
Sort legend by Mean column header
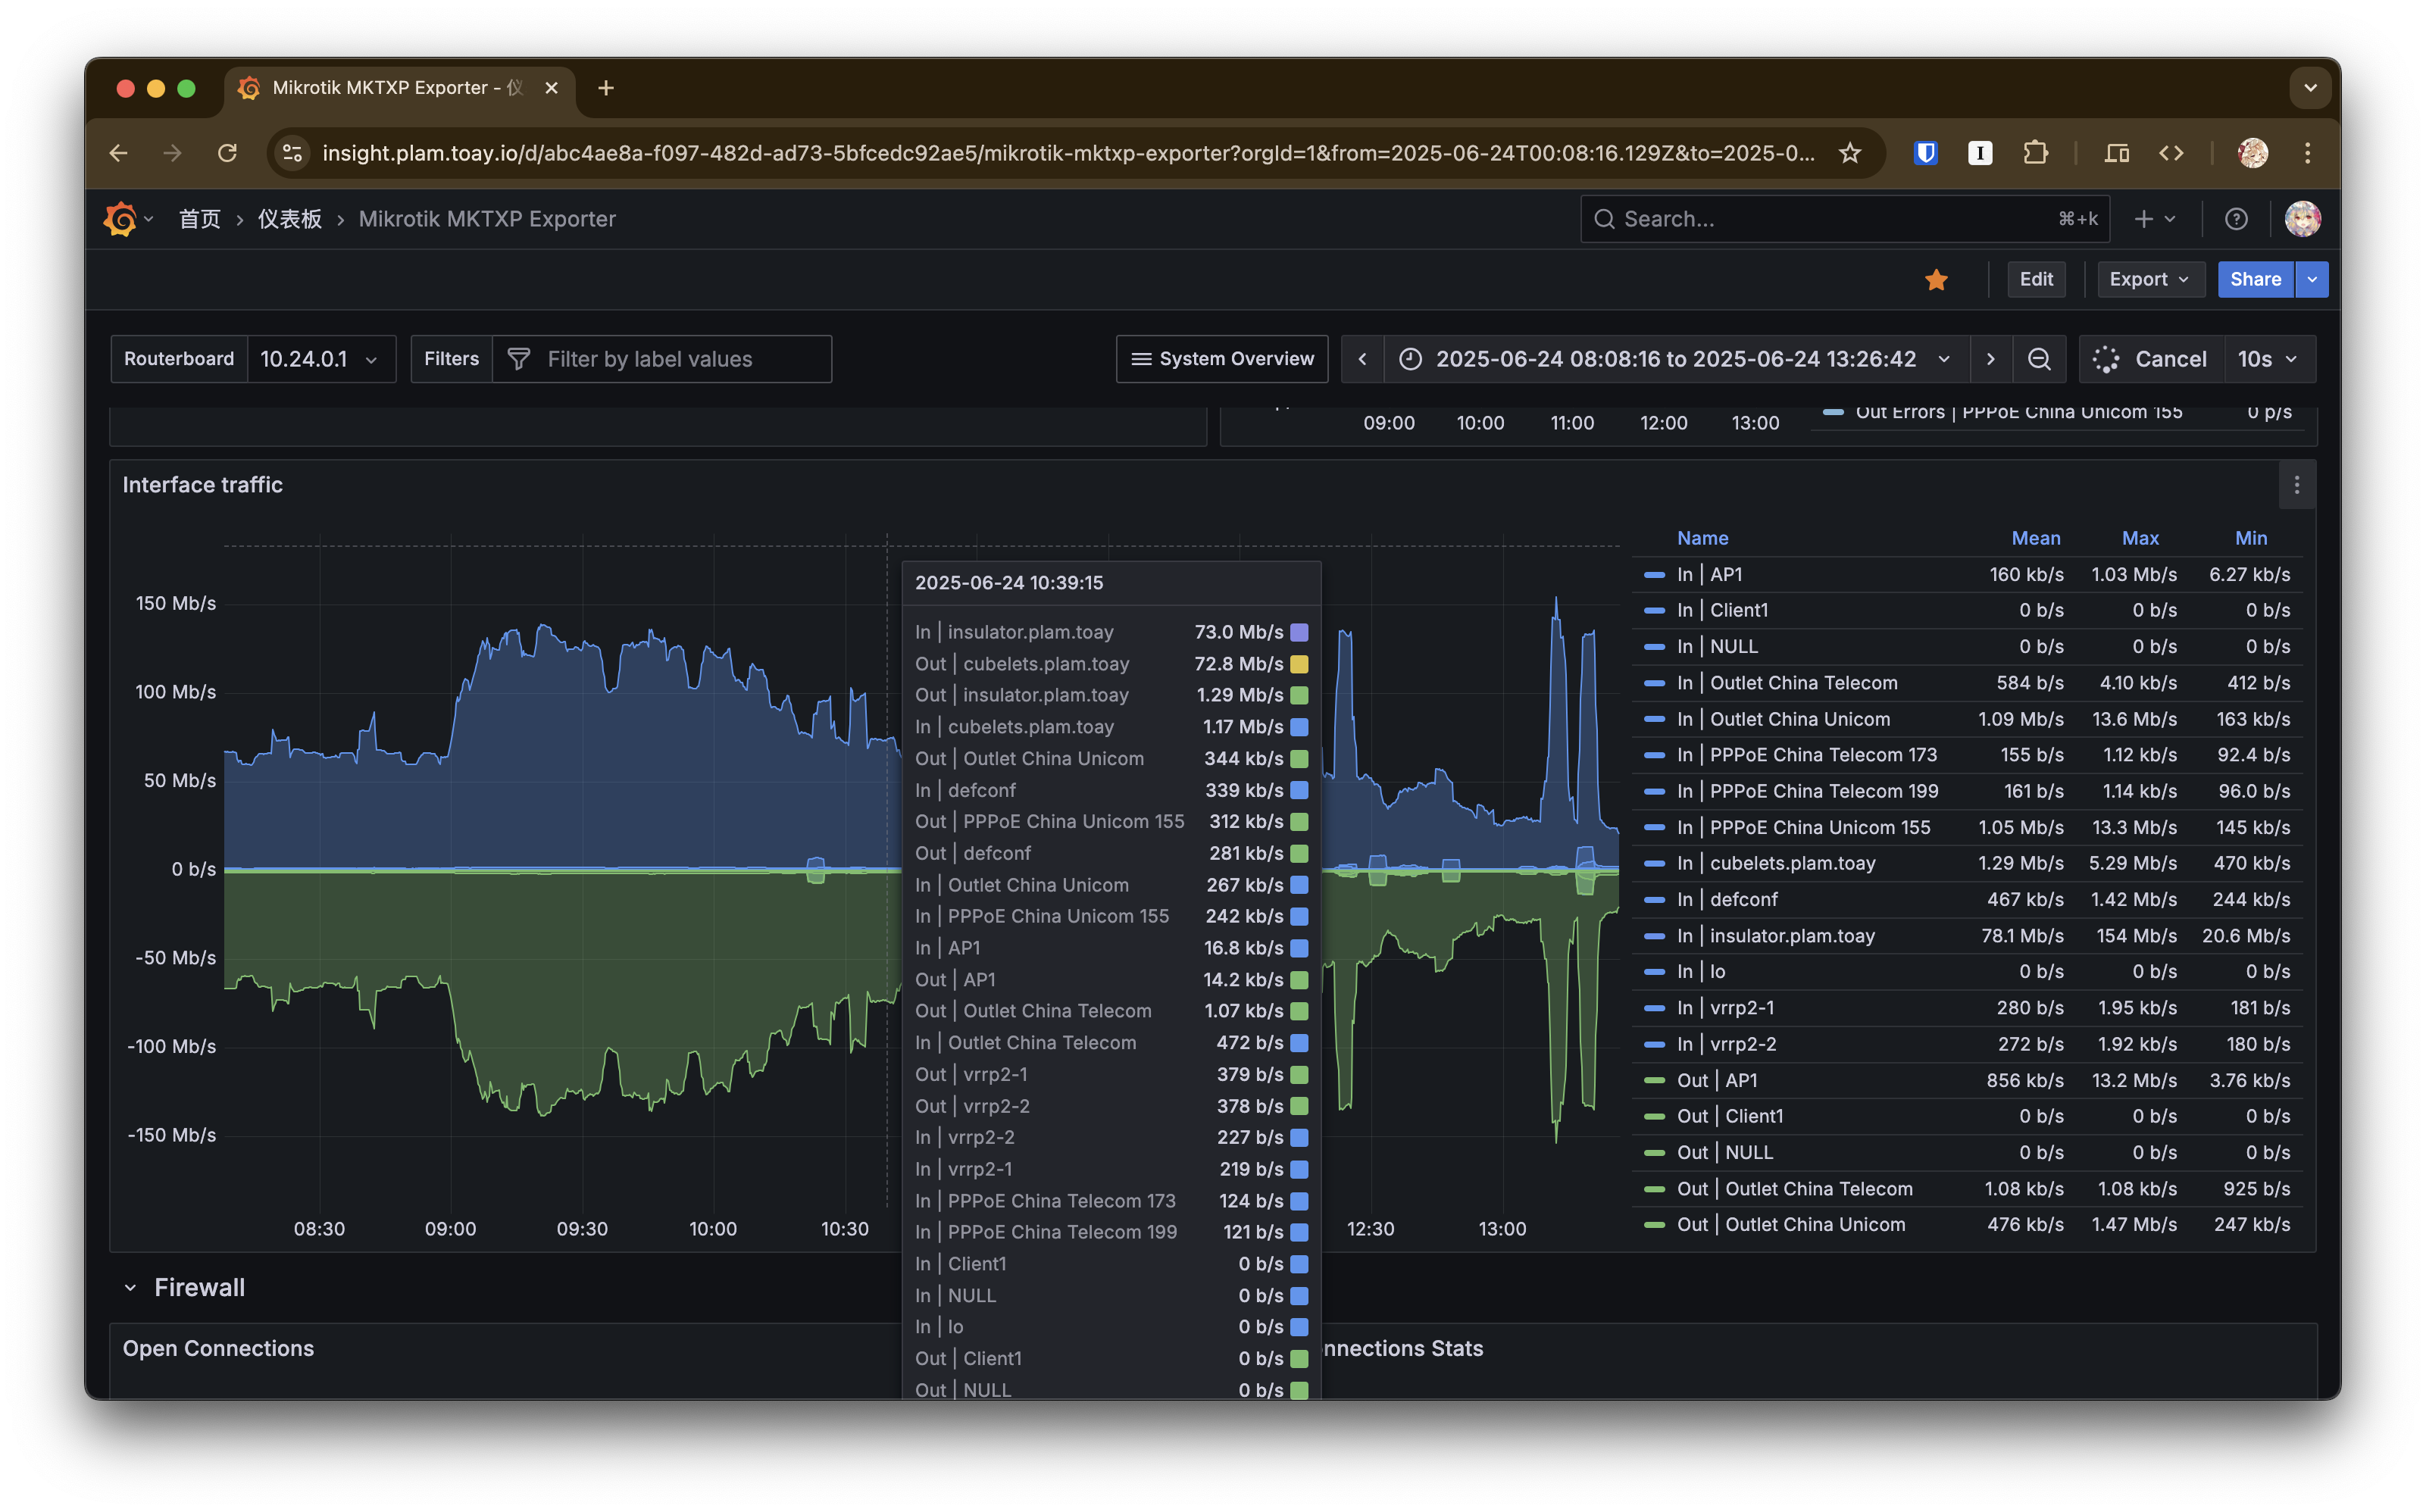pos(2035,538)
